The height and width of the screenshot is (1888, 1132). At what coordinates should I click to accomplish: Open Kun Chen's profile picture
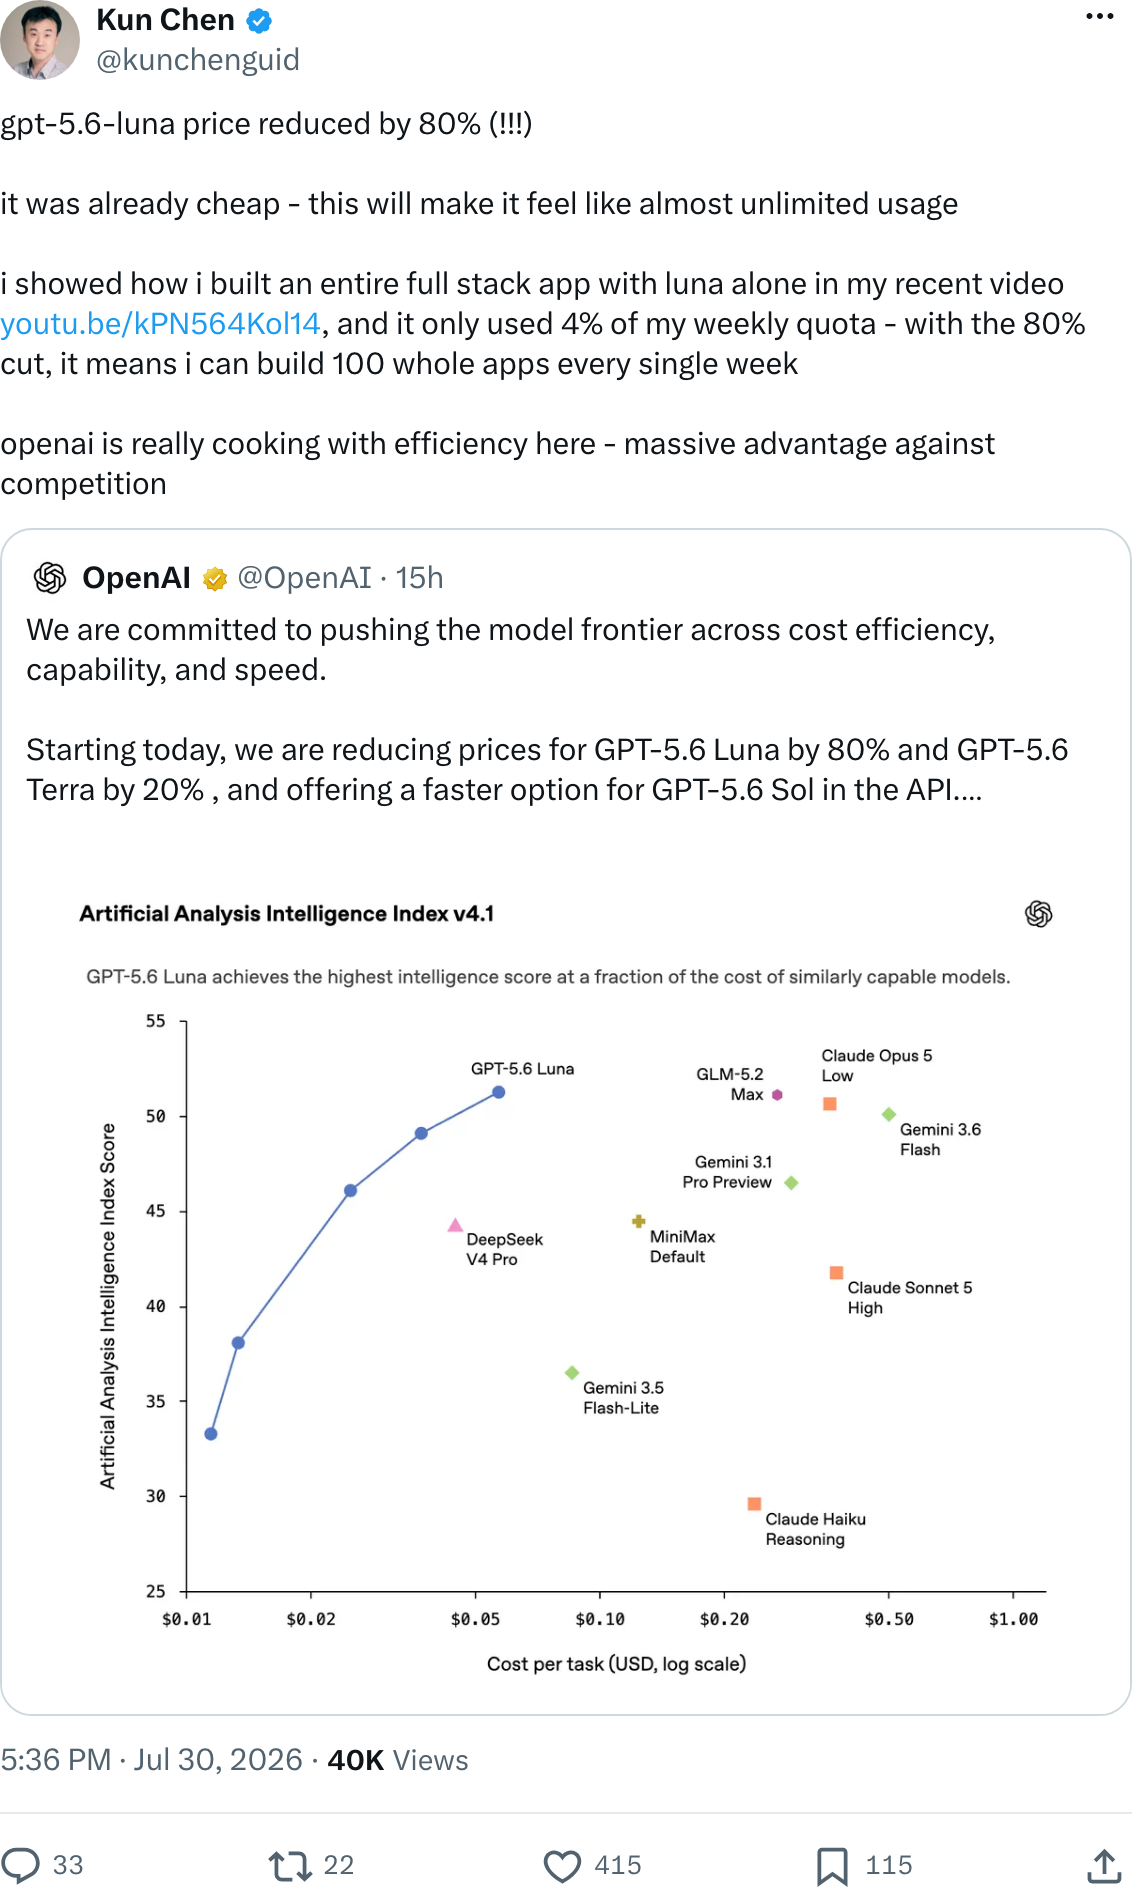(x=40, y=40)
